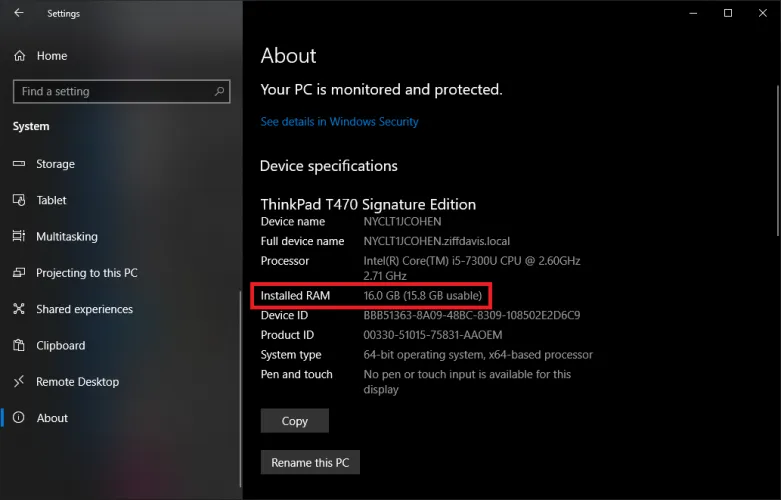The image size is (781, 500).
Task: Click Rename this PC button
Action: 310,463
